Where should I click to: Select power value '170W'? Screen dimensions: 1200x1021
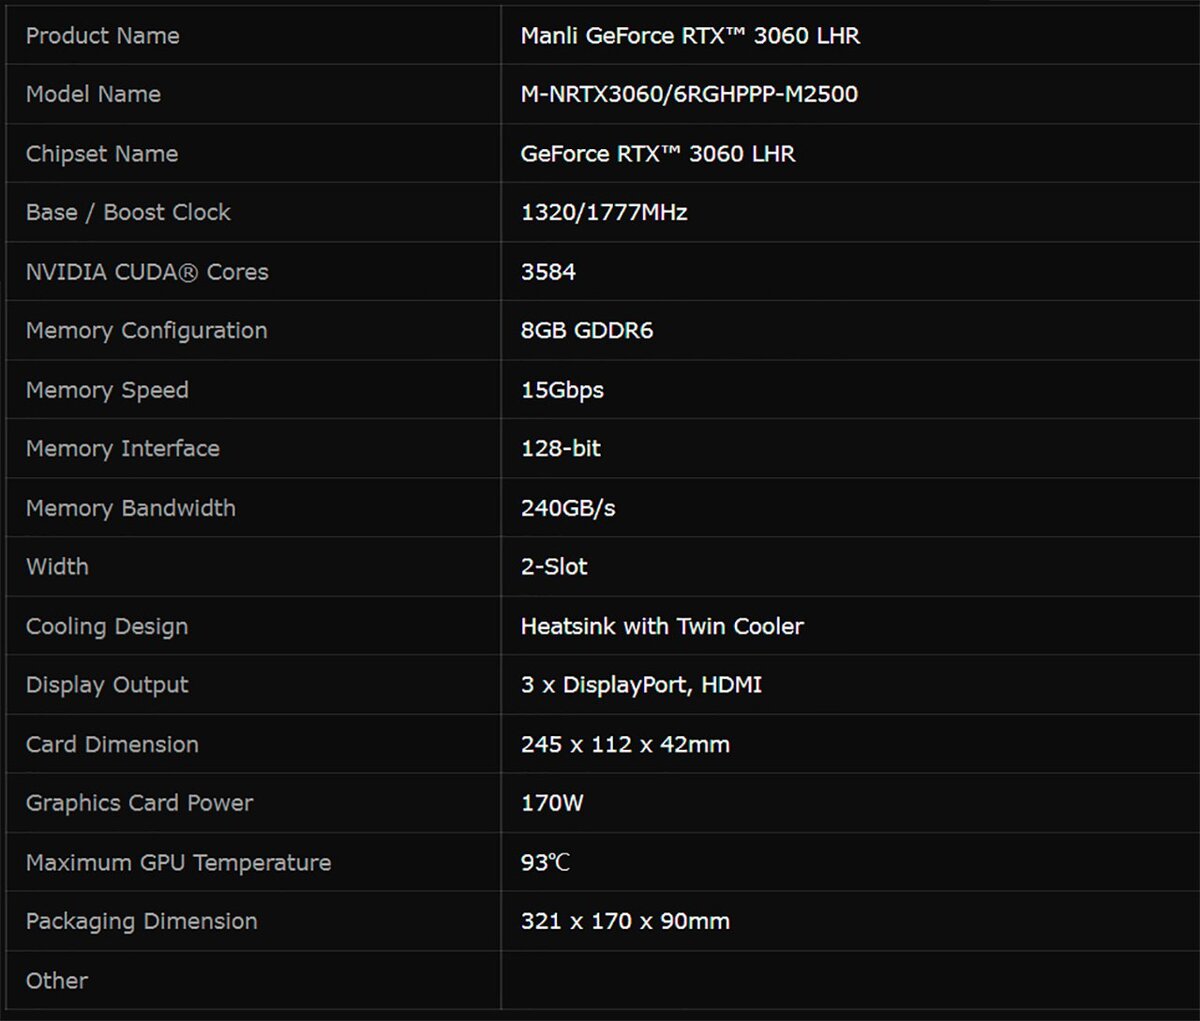pos(552,803)
